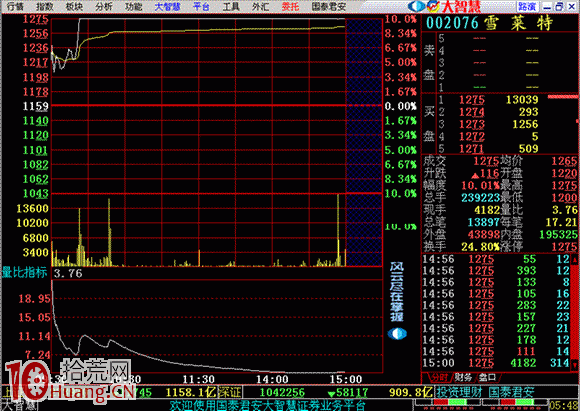Open the 委托 trading menu

tap(290, 6)
